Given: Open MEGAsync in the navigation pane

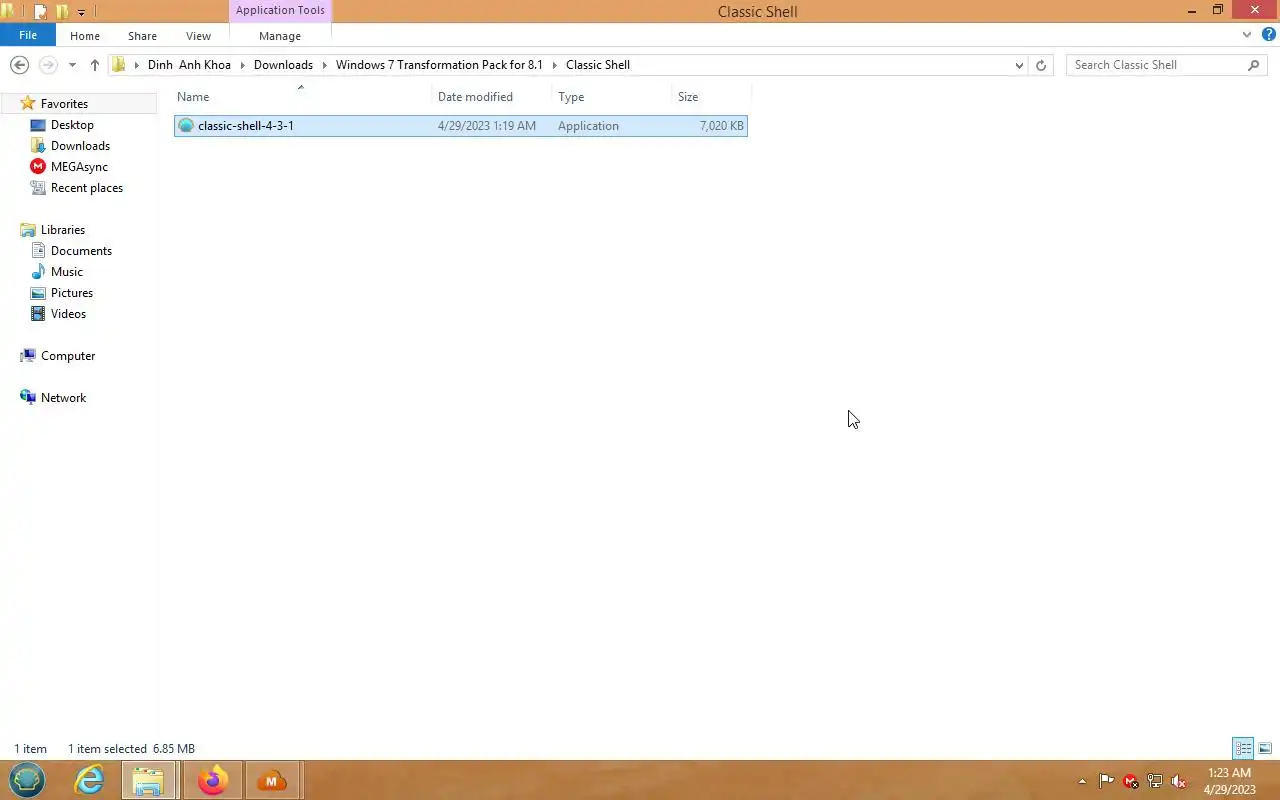Looking at the screenshot, I should click(79, 167).
